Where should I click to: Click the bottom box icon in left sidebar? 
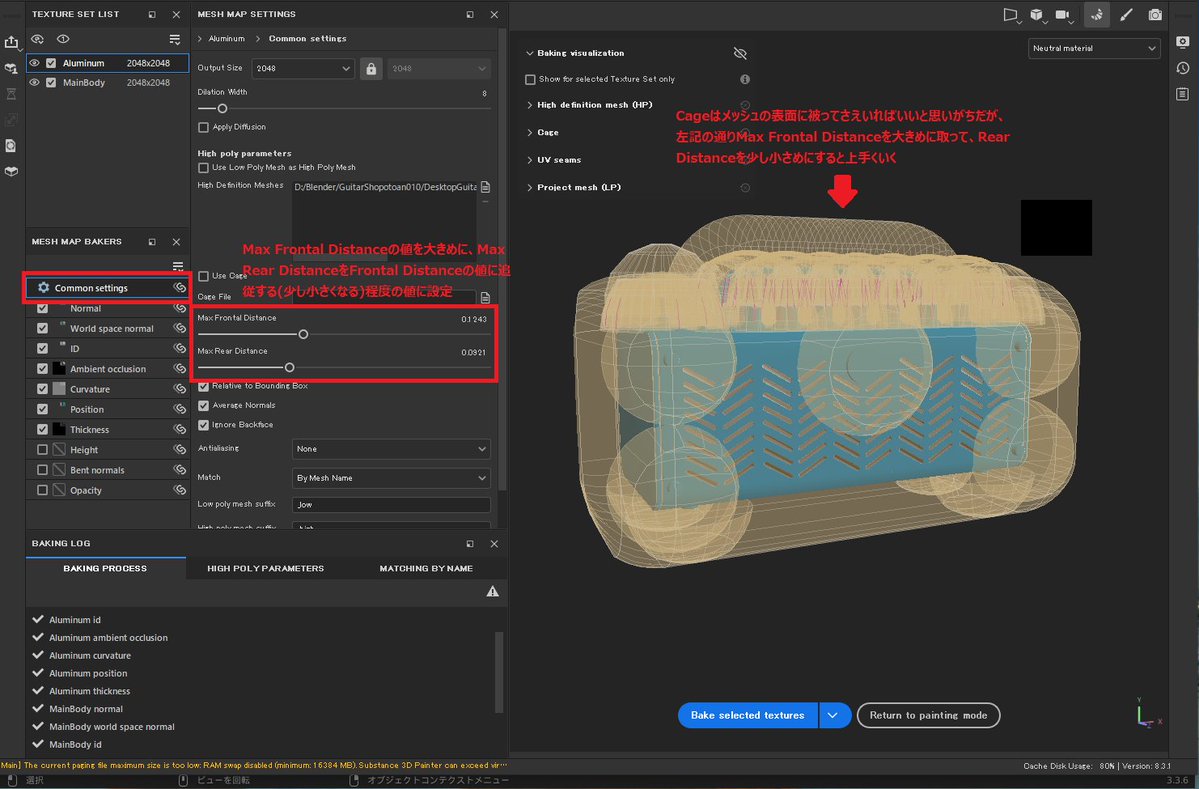tap(11, 171)
